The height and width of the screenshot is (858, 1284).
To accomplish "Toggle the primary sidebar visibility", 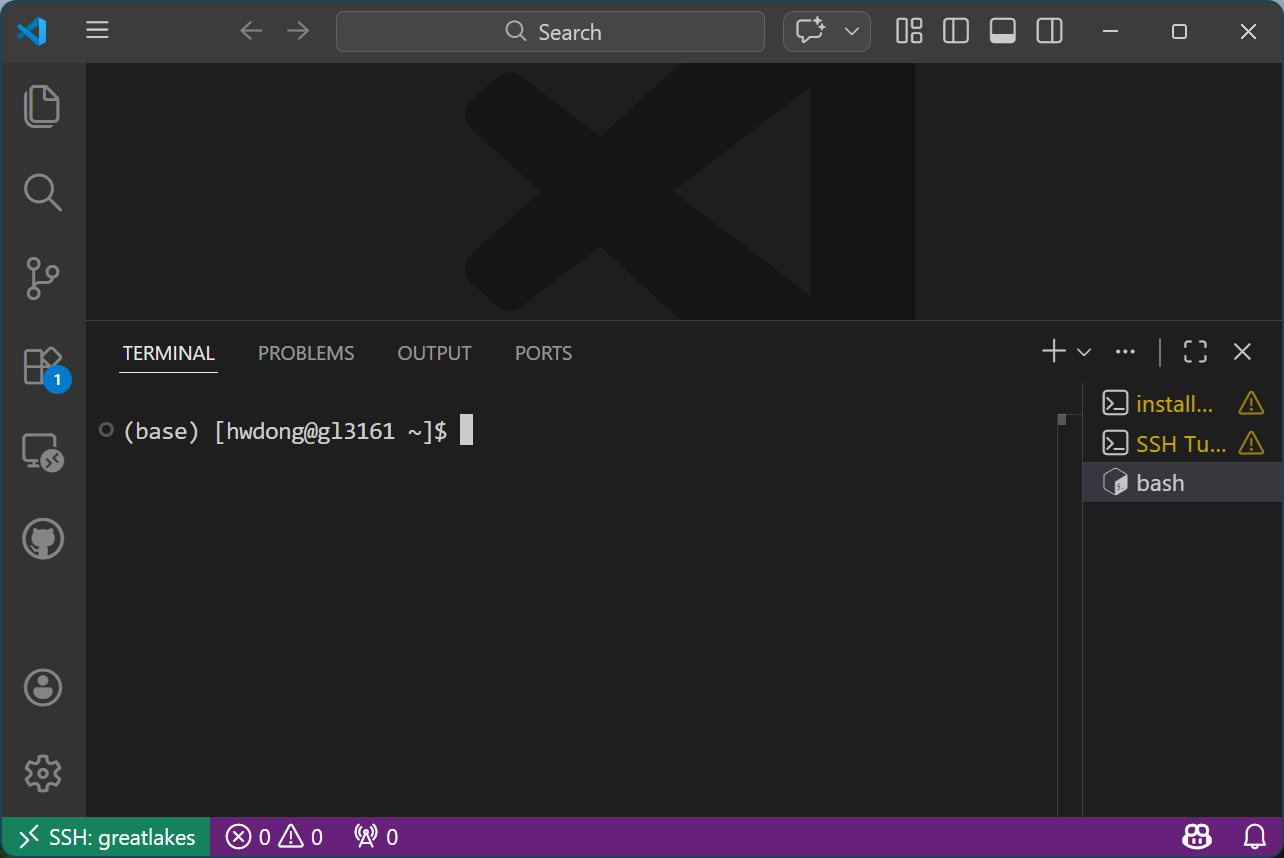I will (955, 31).
